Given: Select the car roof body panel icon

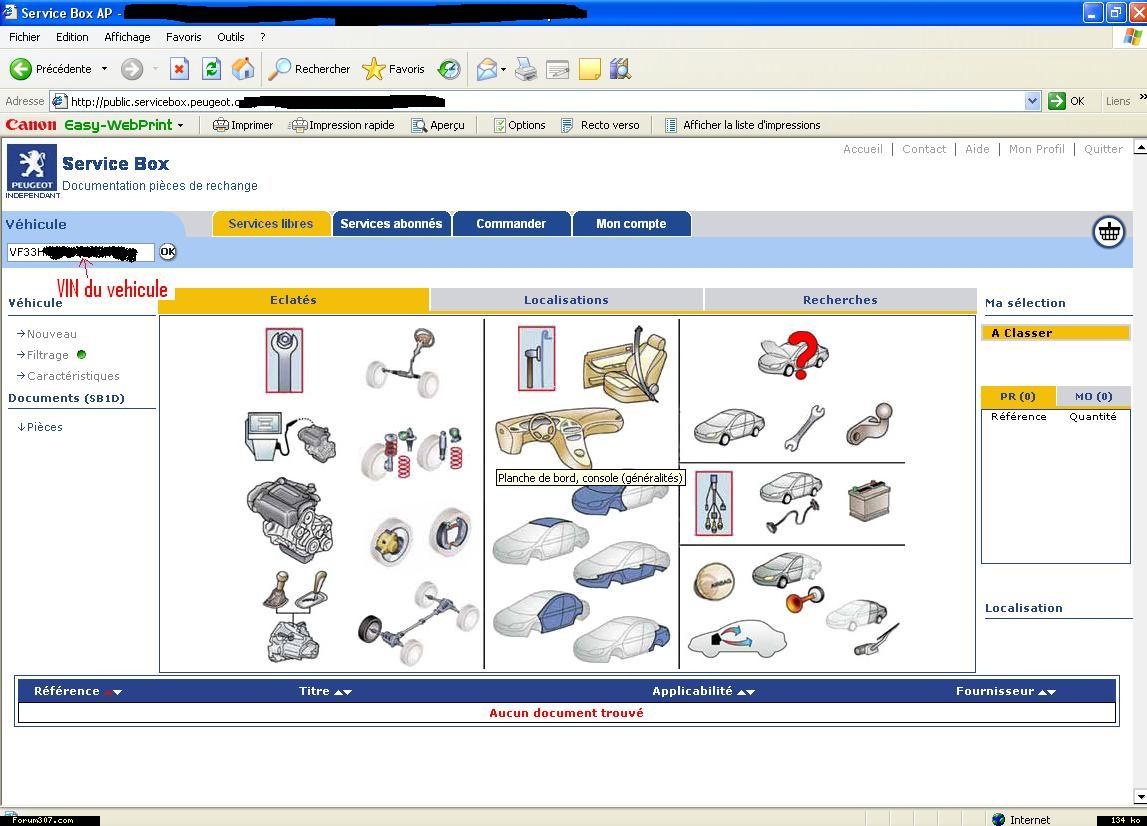Looking at the screenshot, I should (x=540, y=540).
